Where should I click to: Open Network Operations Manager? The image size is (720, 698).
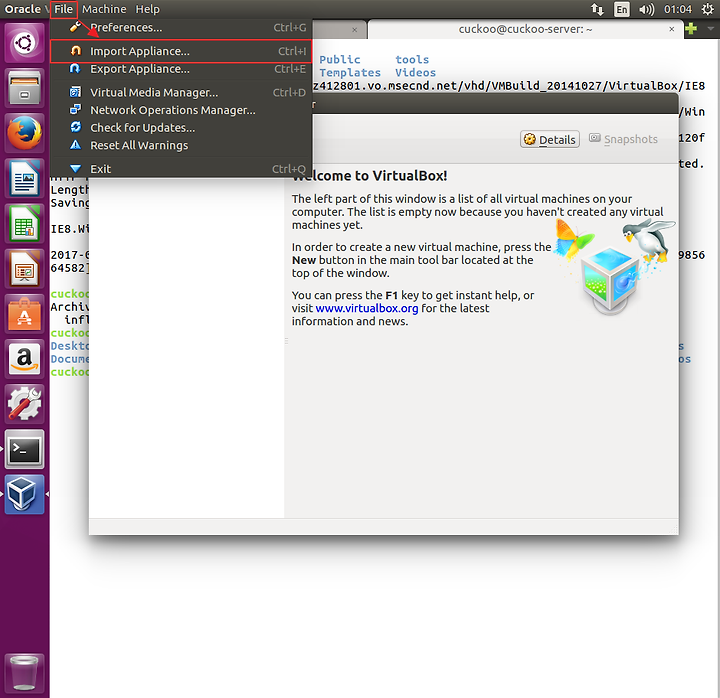181,110
